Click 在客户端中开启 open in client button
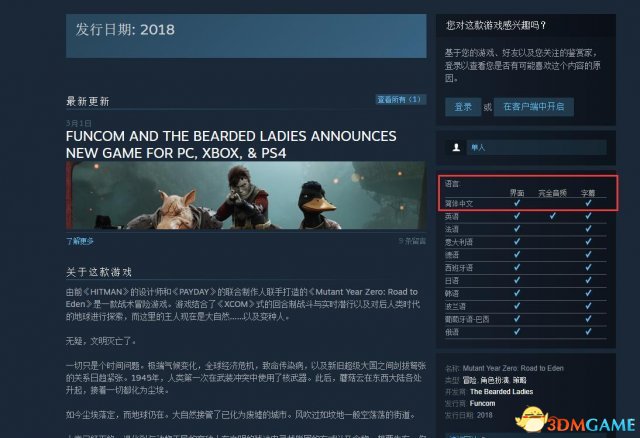Screen dimensions: 640x438 tap(533, 107)
